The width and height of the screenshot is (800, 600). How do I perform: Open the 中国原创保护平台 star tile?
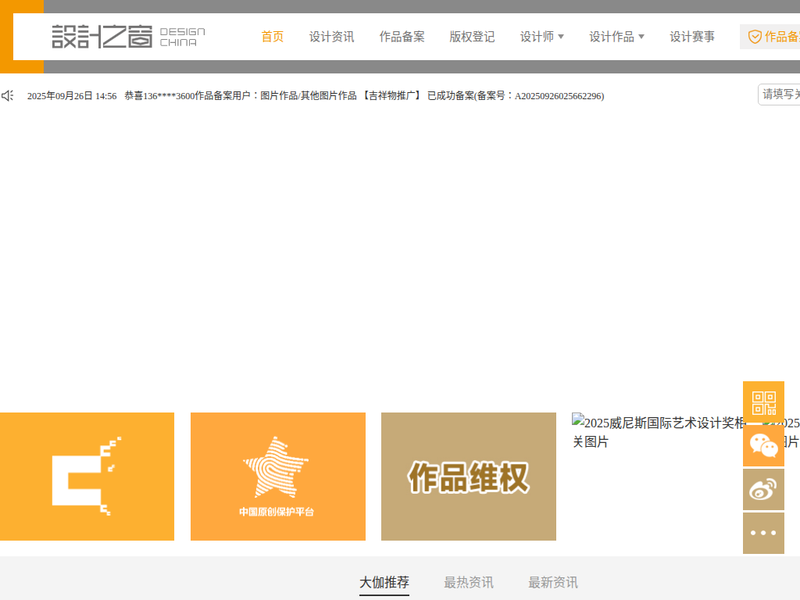pyautogui.click(x=277, y=477)
